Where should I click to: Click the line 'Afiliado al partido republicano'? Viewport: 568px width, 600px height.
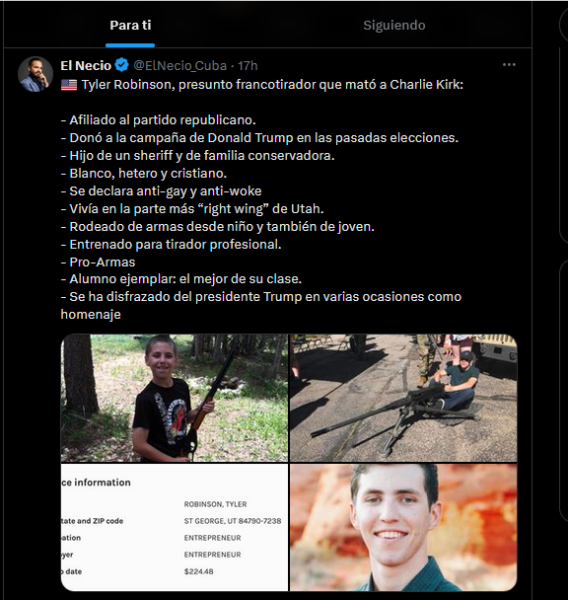[158, 120]
